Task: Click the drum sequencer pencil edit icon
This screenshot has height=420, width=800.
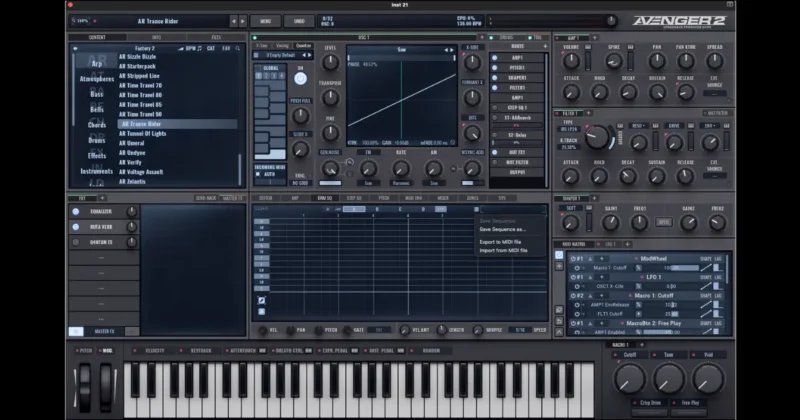Action: [261, 301]
